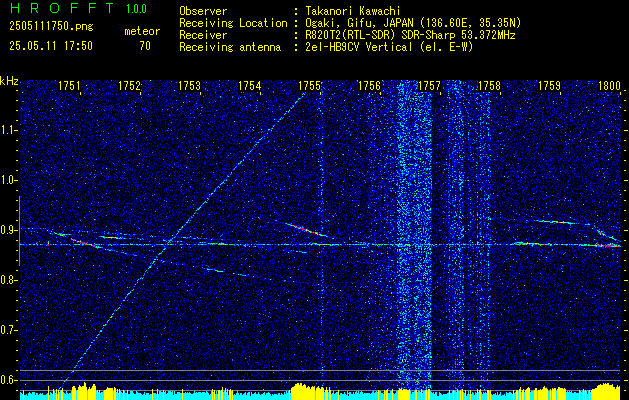Click the Receiving antenna label

[x=230, y=47]
